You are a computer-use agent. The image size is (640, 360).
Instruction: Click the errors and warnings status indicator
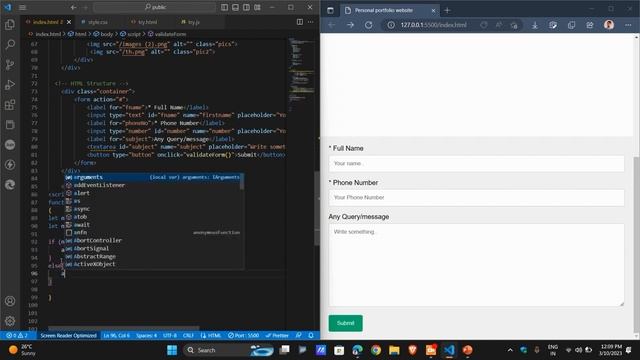point(17,336)
